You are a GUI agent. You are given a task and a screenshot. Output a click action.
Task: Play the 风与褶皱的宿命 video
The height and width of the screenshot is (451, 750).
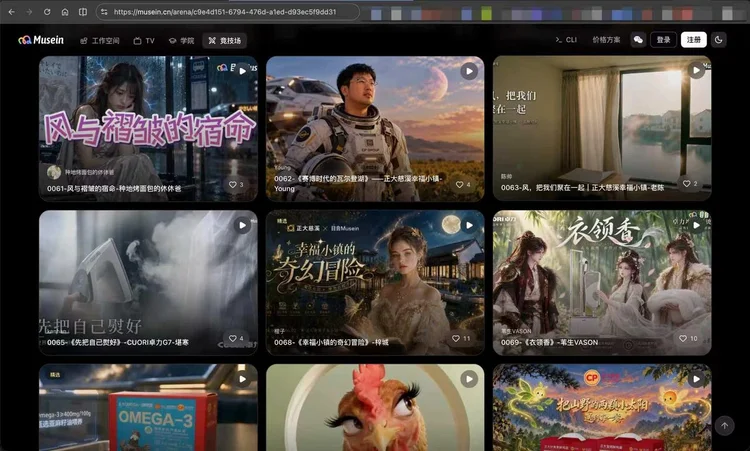click(243, 71)
